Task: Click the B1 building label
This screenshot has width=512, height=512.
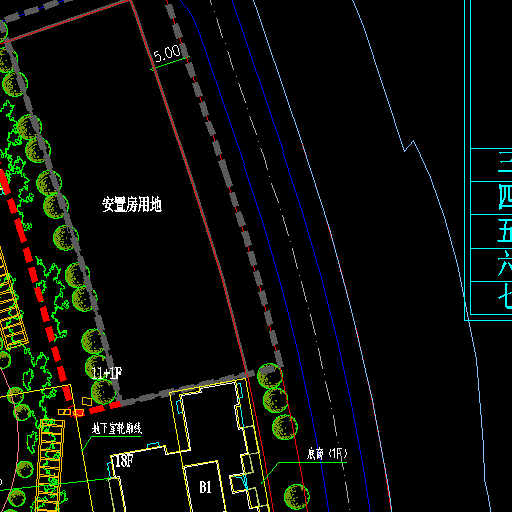Action: (205, 487)
